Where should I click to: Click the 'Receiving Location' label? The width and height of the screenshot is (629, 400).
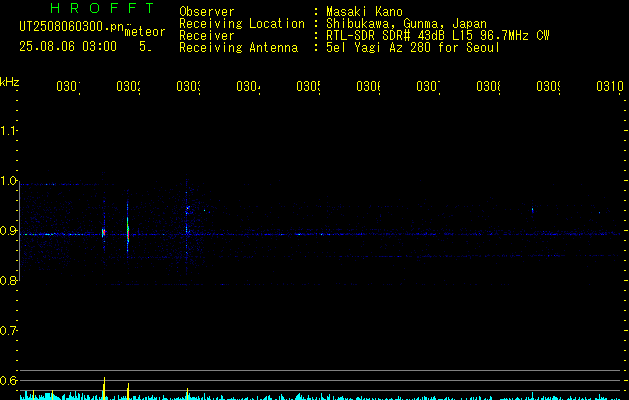pyautogui.click(x=242, y=24)
